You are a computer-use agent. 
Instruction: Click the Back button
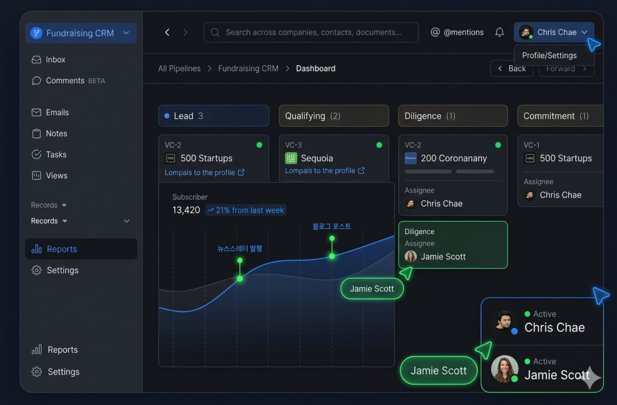click(511, 69)
